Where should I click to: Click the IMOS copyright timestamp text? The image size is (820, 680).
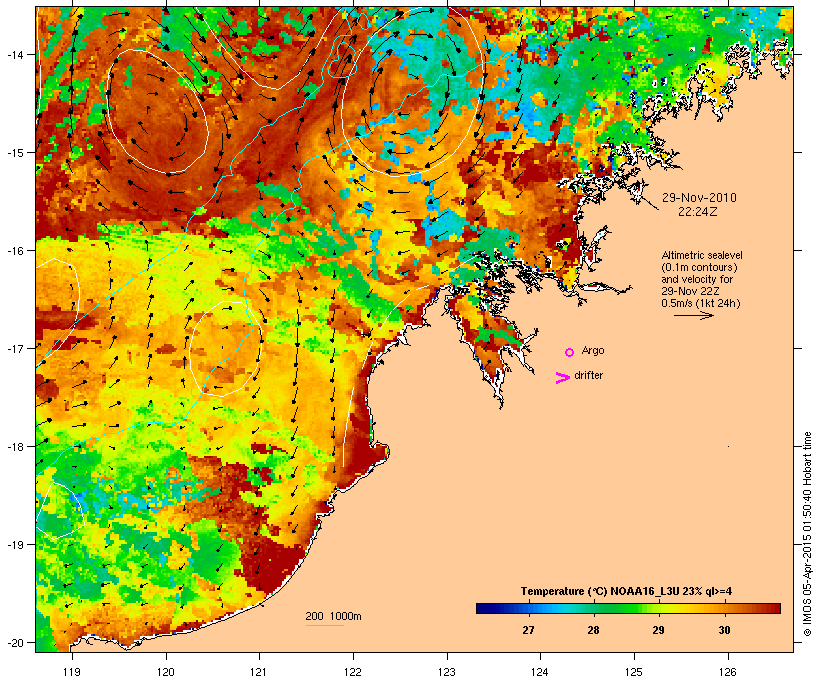click(807, 534)
